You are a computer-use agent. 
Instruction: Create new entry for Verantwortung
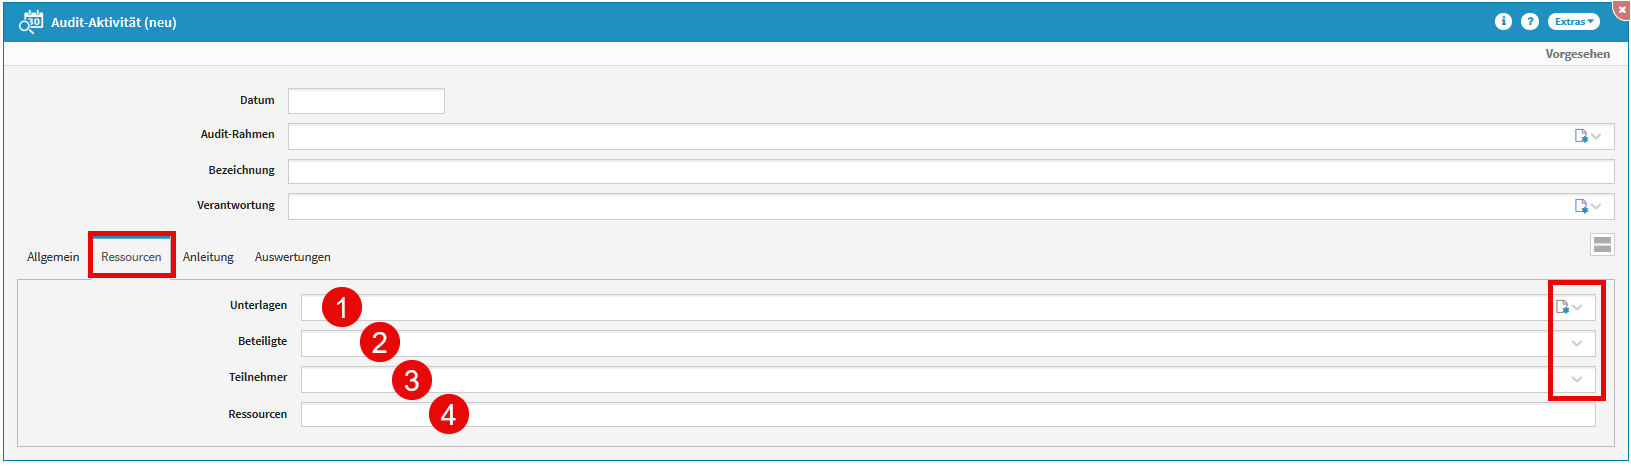pos(1581,206)
